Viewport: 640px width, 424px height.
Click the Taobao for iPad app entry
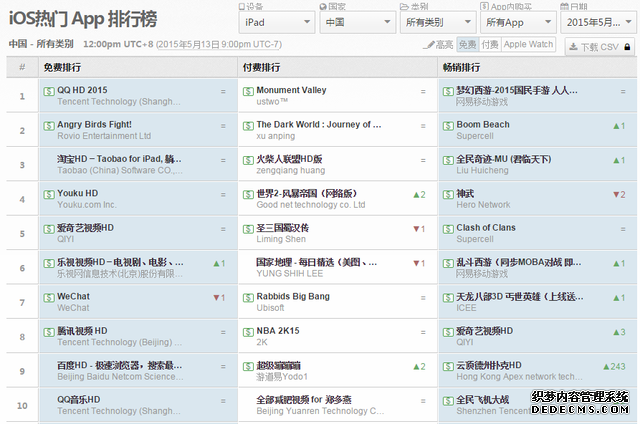(x=119, y=159)
